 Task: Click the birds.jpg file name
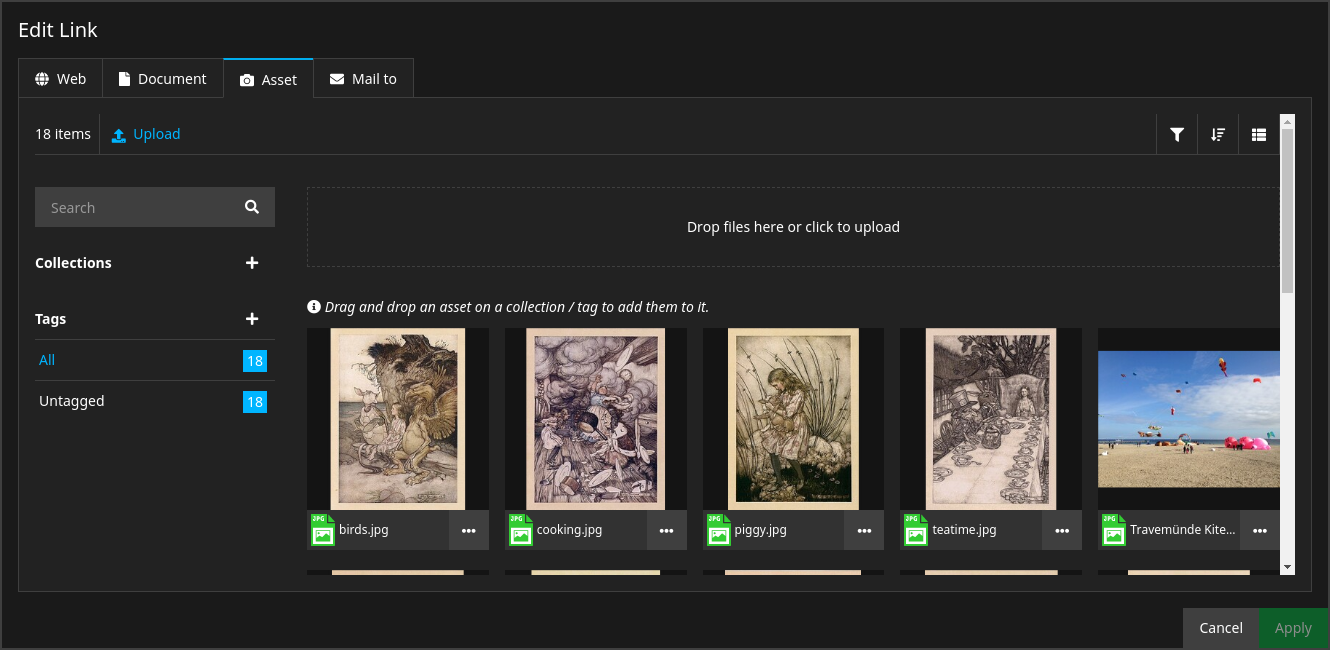364,530
